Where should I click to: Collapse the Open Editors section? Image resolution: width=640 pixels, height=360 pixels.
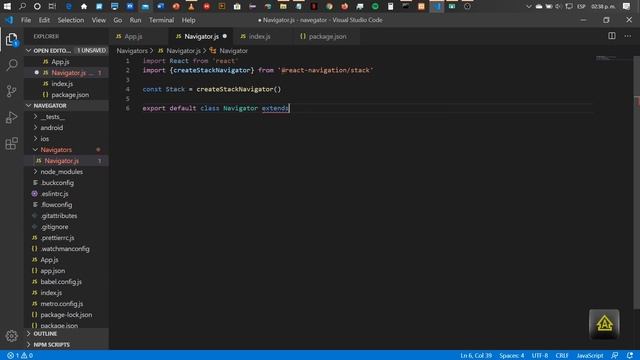66,50
